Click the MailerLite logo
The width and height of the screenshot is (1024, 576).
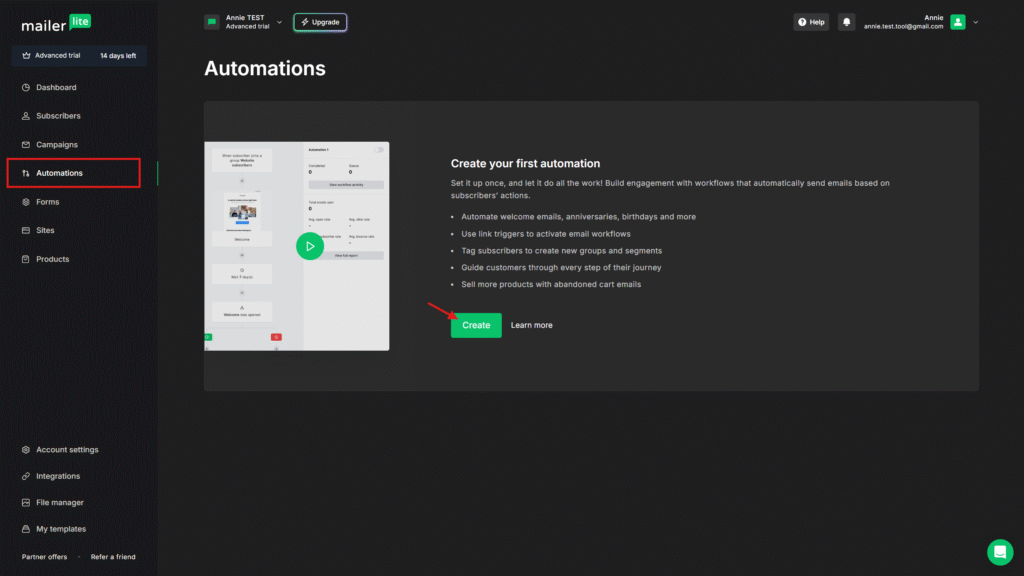coord(56,24)
